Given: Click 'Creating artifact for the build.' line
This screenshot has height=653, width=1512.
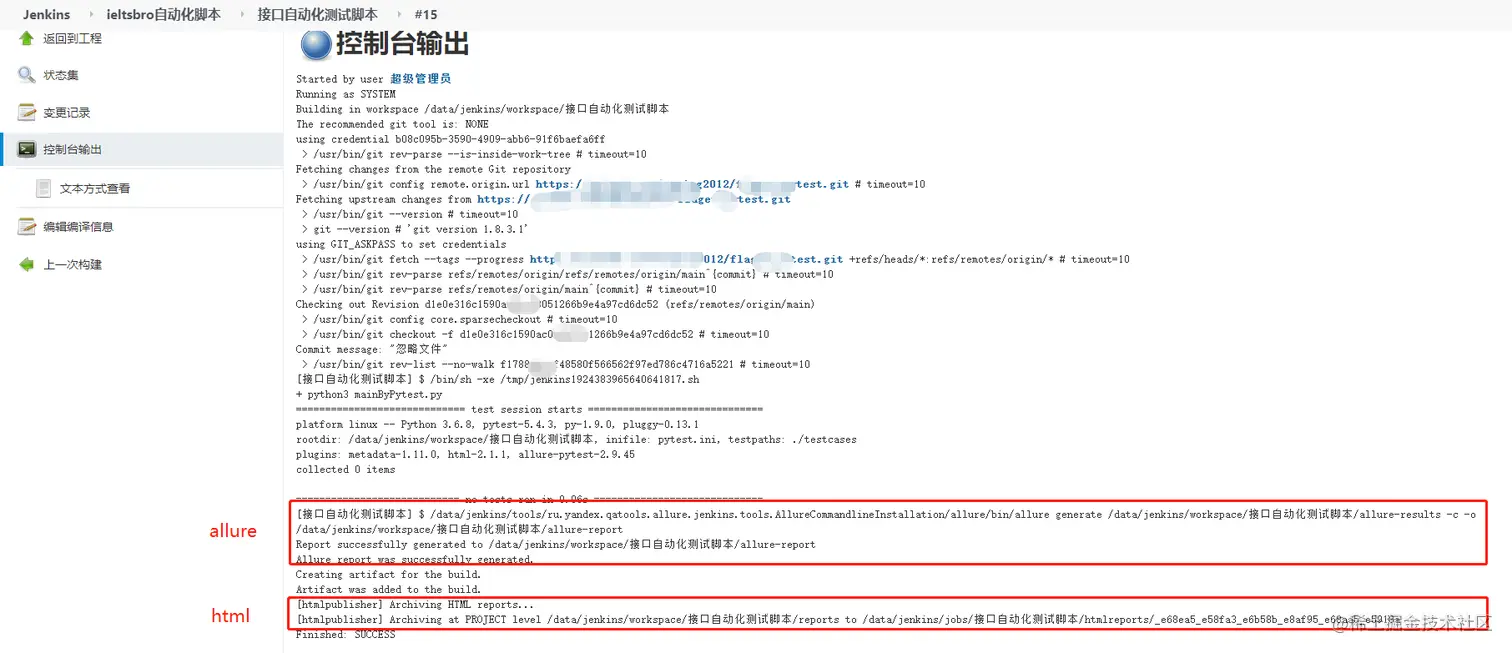Looking at the screenshot, I should (x=388, y=574).
